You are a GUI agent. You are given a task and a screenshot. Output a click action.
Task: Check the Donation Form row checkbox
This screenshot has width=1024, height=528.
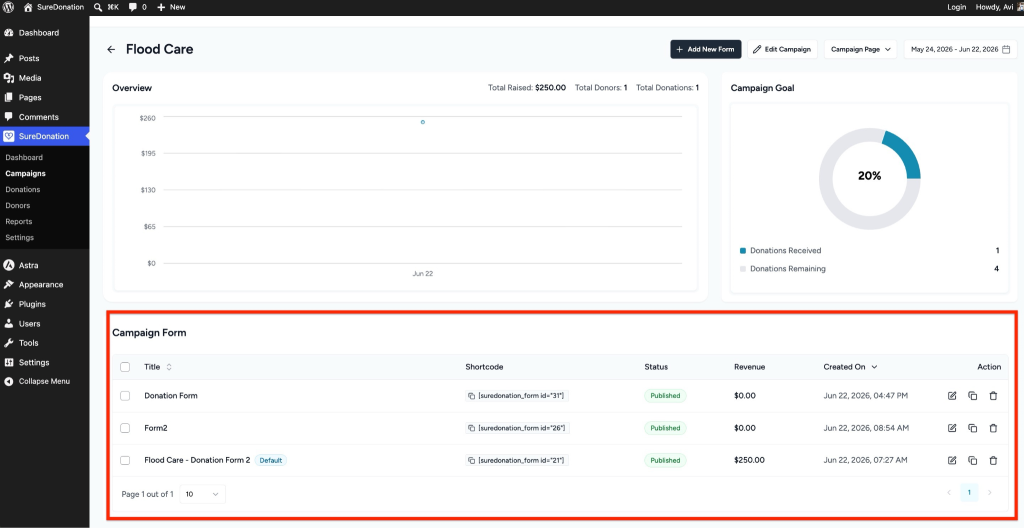[125, 396]
